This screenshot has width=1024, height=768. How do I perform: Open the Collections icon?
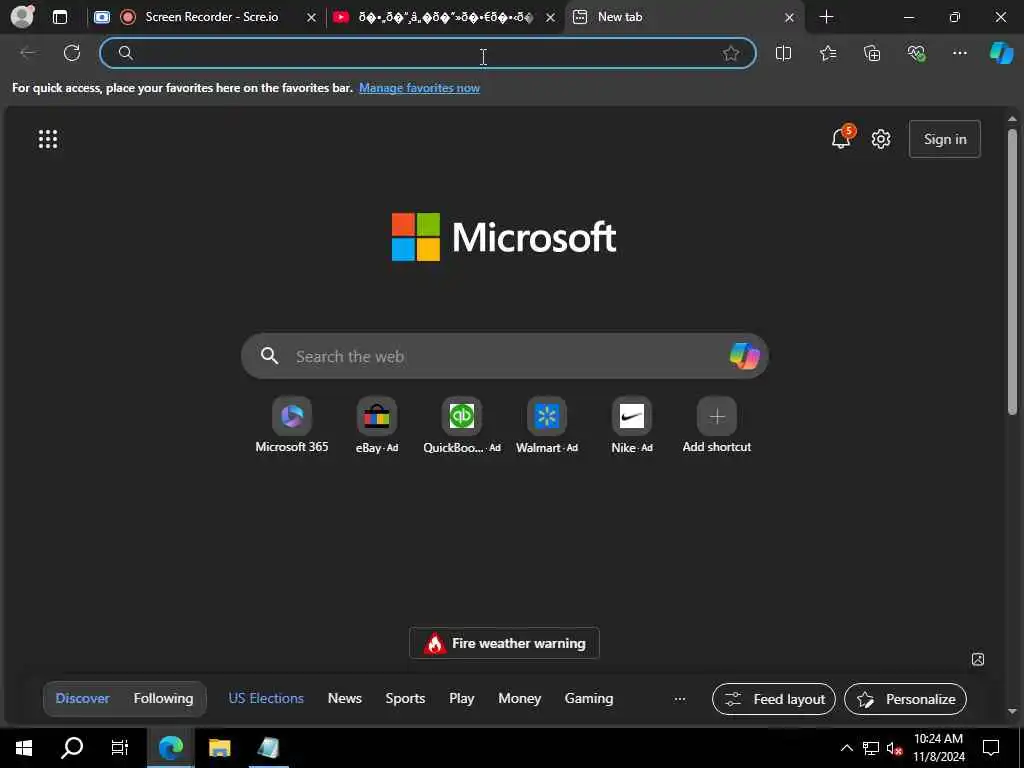pyautogui.click(x=872, y=53)
